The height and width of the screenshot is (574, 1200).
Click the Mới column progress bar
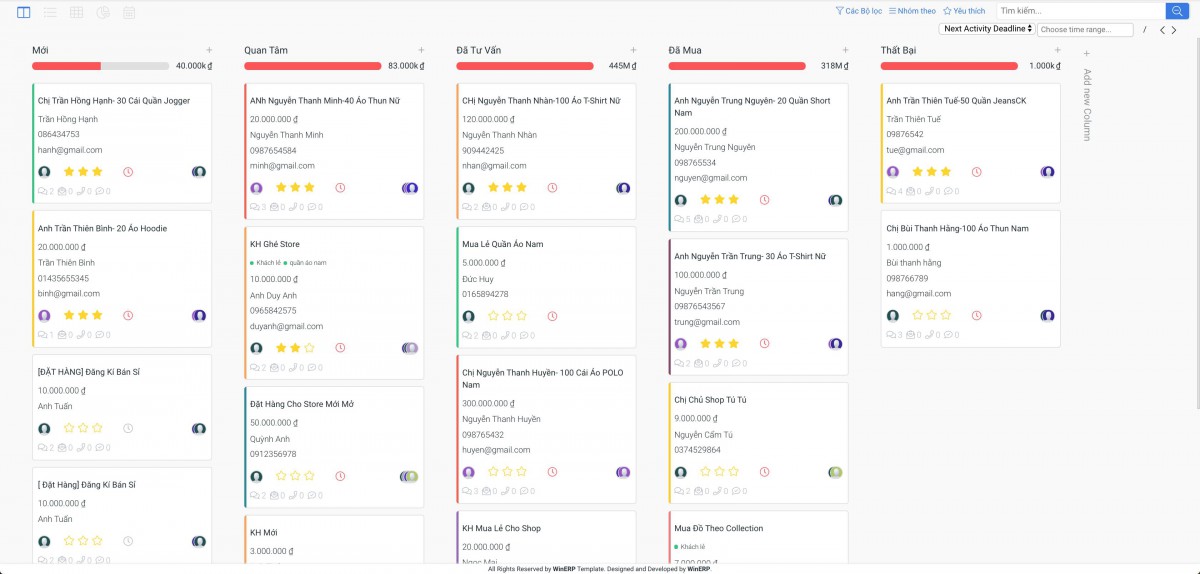(x=100, y=66)
